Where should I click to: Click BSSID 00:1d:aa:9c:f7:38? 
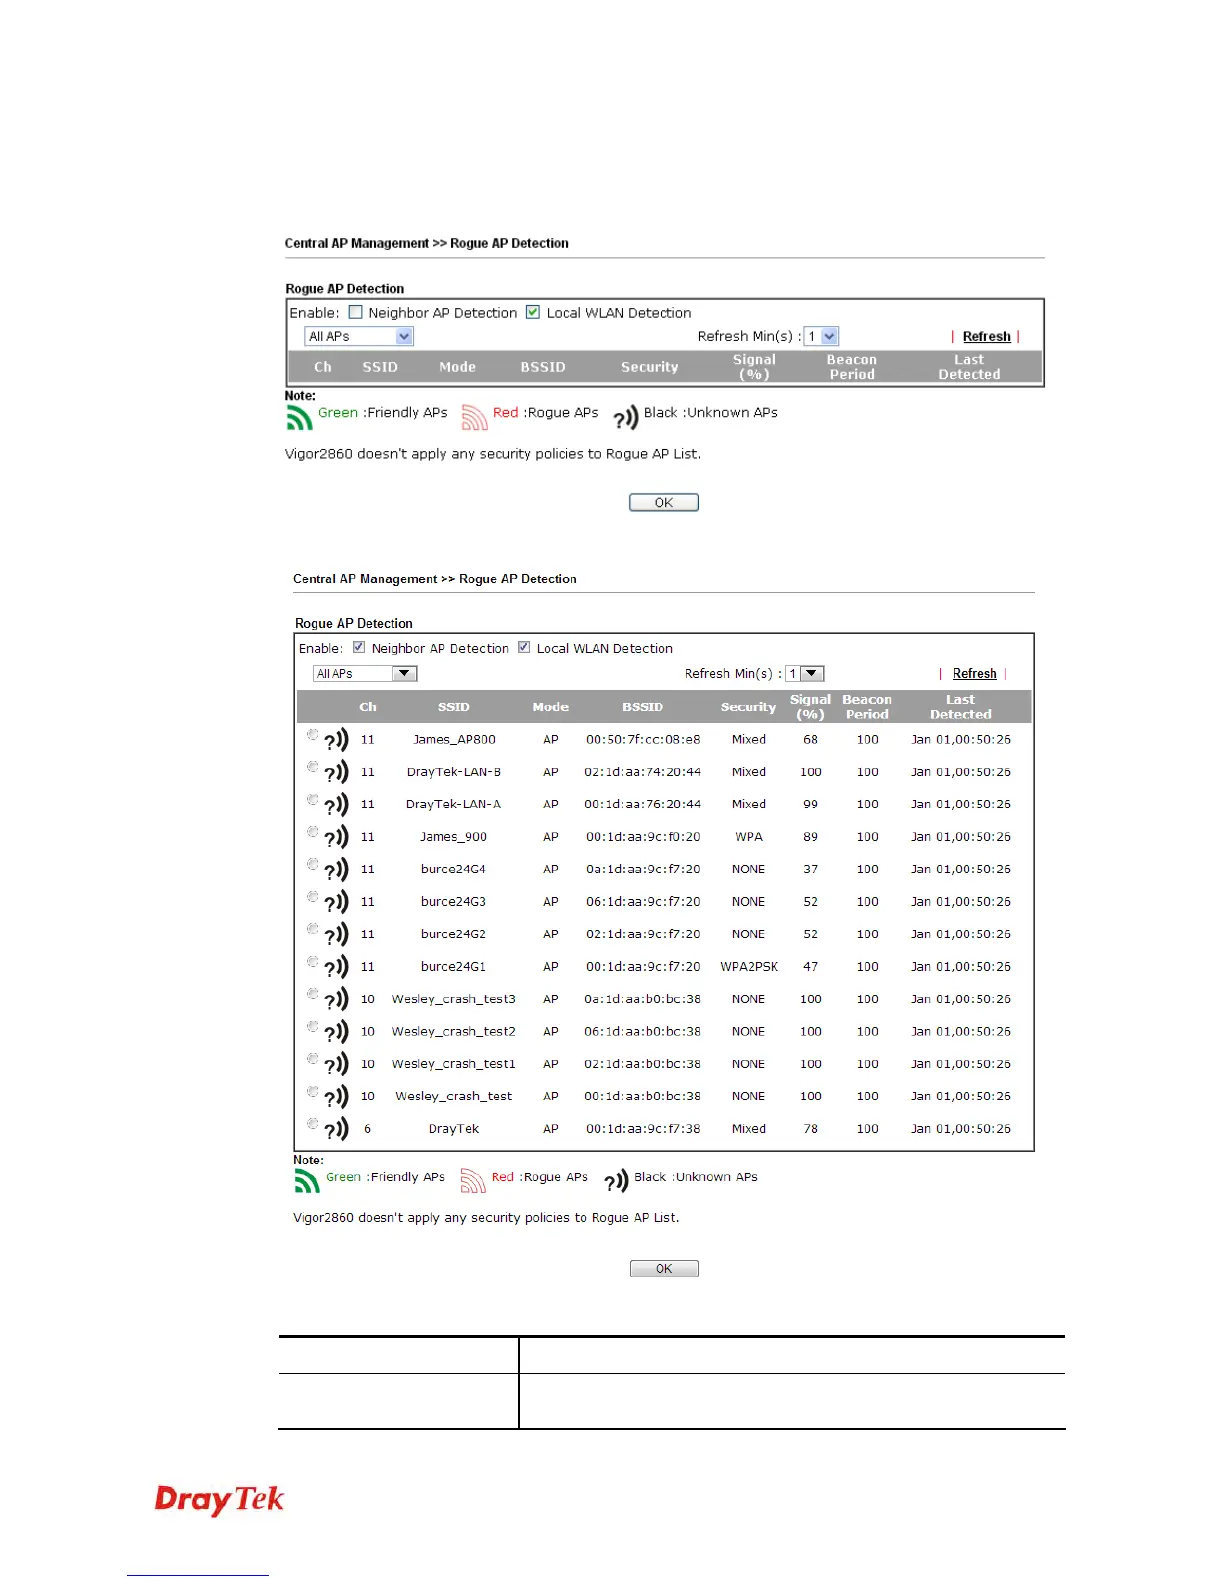[x=643, y=1129]
